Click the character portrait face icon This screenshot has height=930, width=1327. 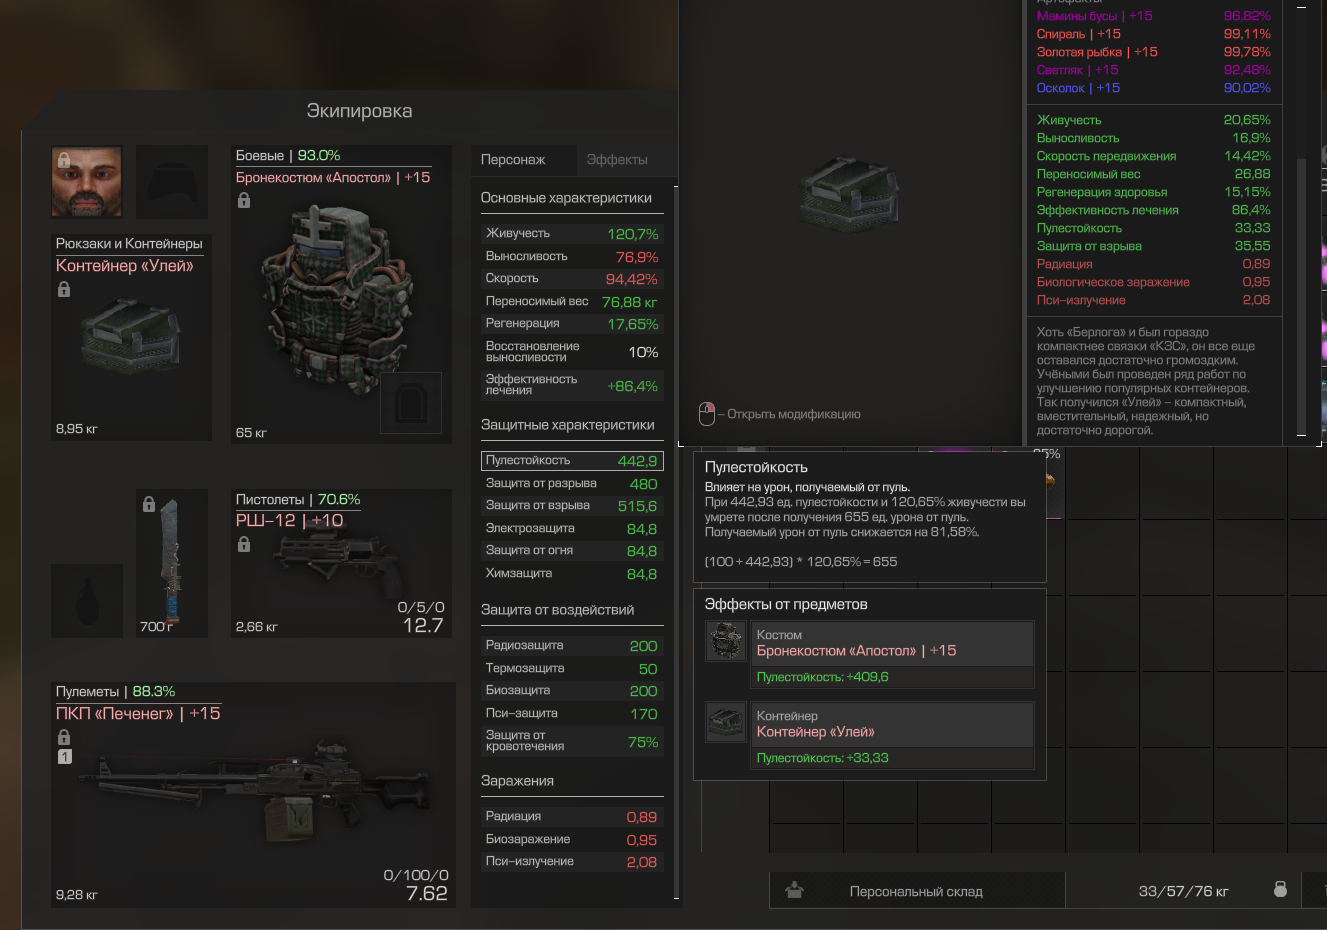coord(87,182)
